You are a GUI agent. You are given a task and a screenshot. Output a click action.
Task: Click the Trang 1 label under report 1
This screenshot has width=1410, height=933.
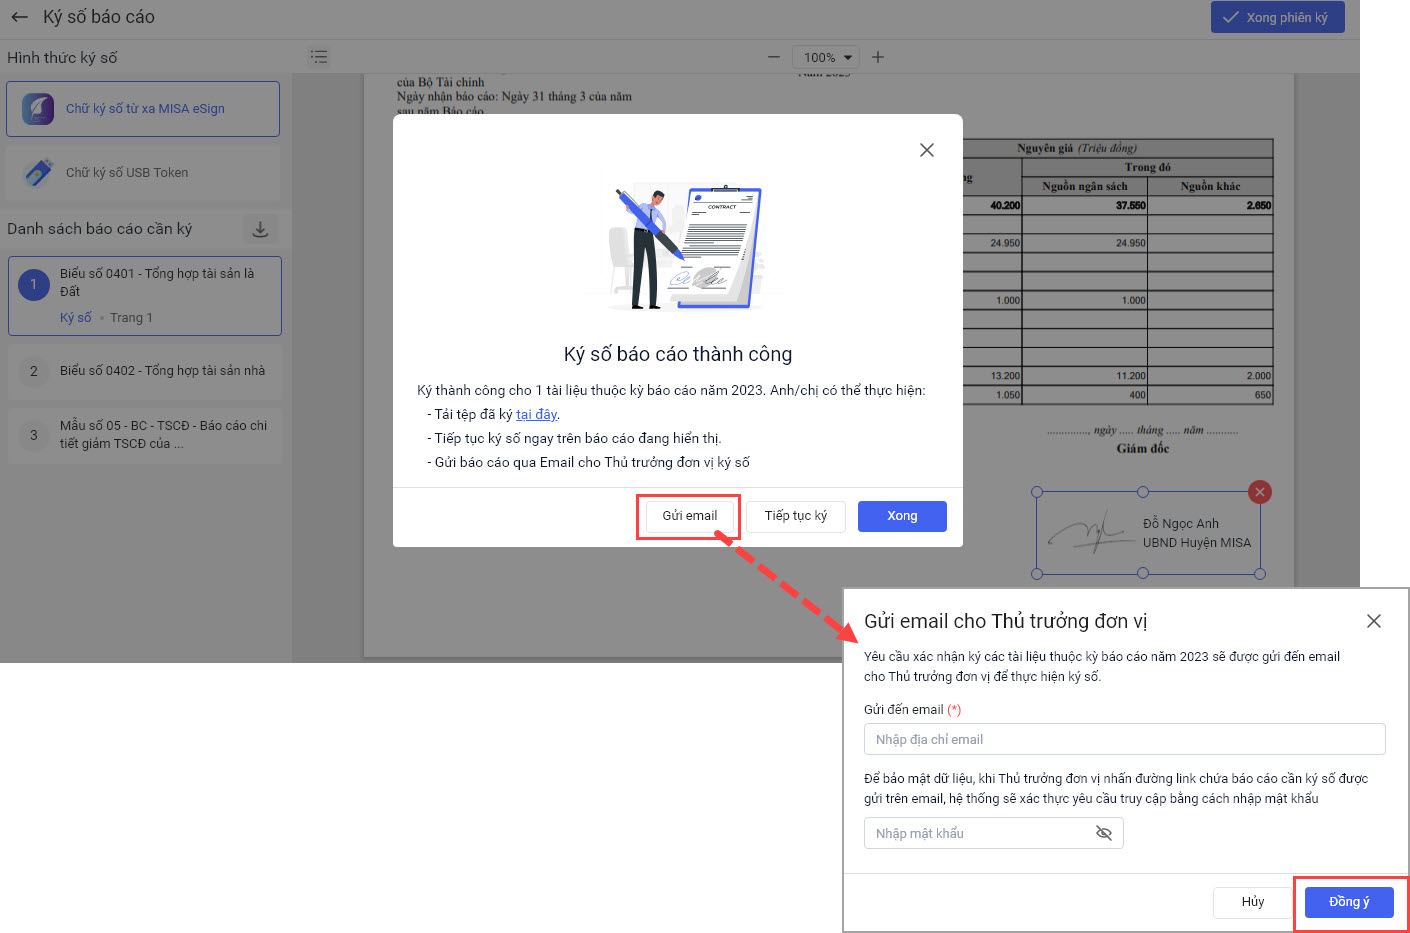point(131,318)
